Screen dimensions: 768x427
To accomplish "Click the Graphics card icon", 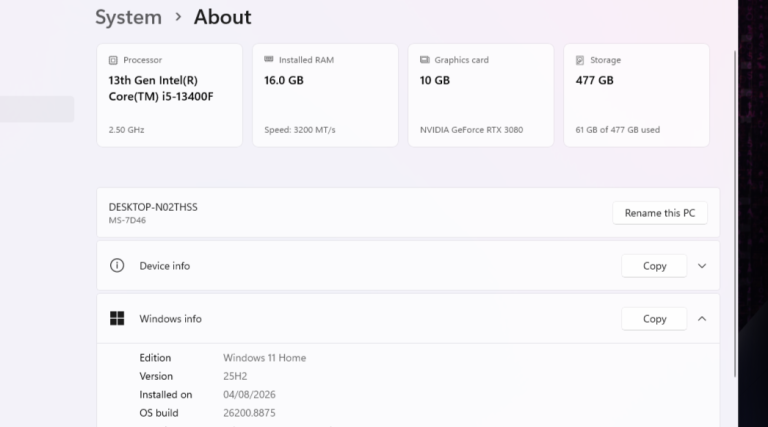I will [425, 60].
